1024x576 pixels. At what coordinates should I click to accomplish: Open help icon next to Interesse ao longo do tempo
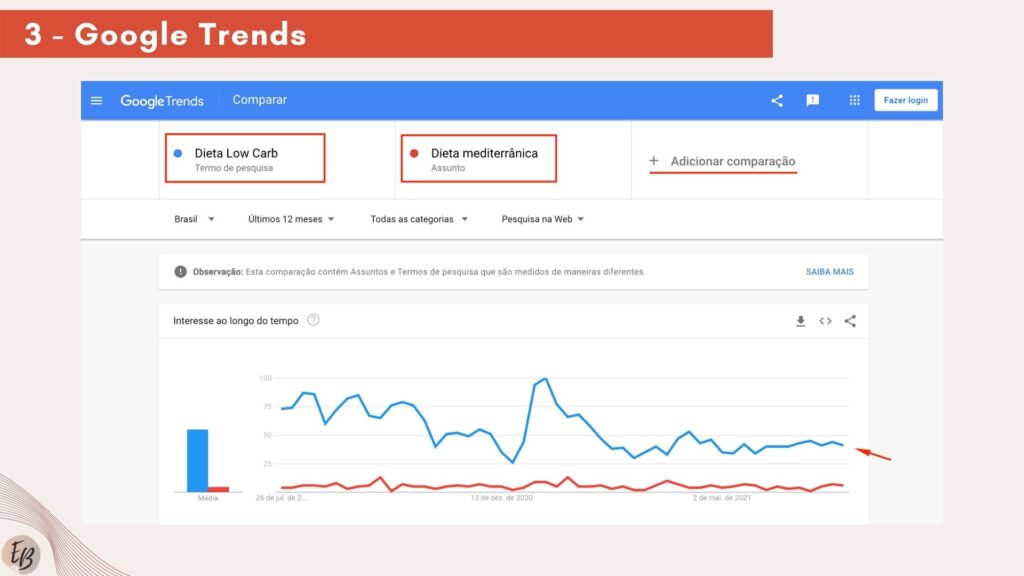(x=313, y=320)
